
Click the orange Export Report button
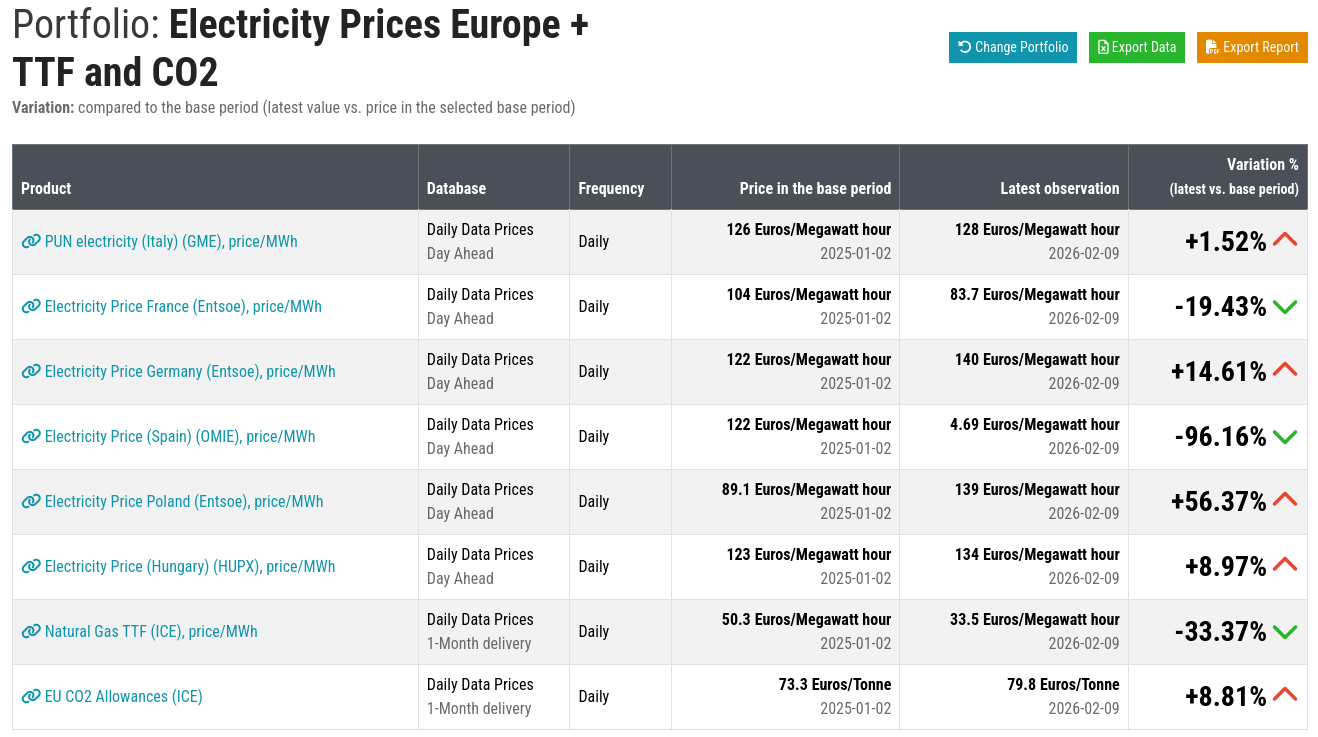coord(1252,47)
